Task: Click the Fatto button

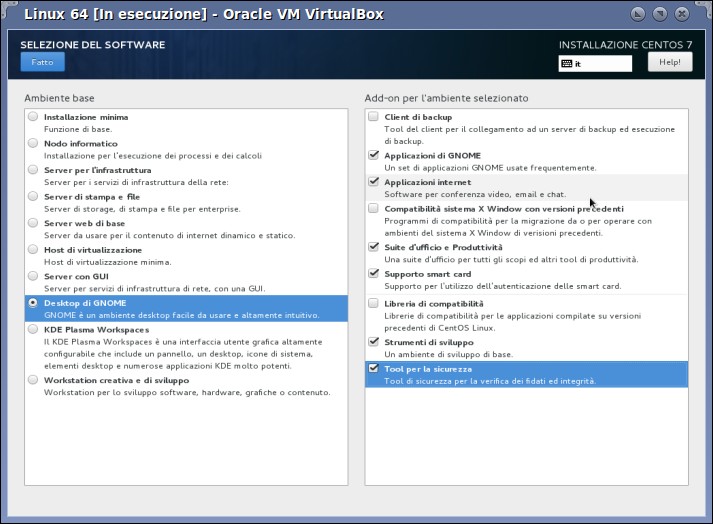Action: [42, 62]
